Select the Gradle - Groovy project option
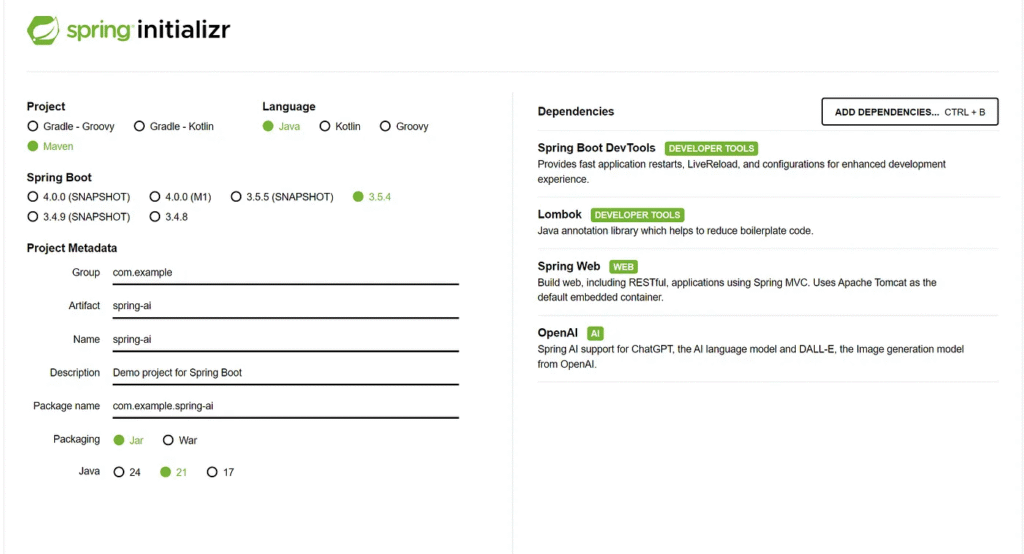 coord(33,127)
